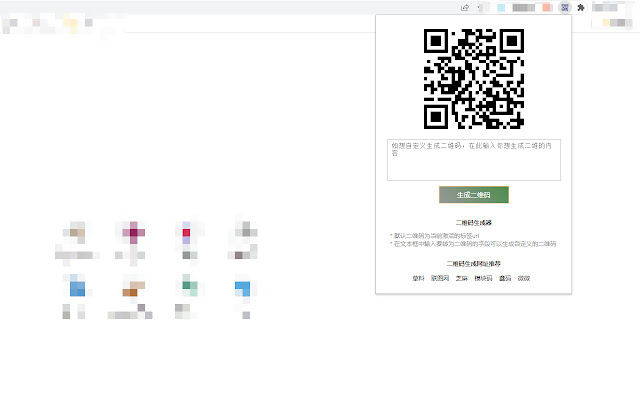640x400 pixels.
Task: Click the note about default QR code url
Action: [x=435, y=236]
